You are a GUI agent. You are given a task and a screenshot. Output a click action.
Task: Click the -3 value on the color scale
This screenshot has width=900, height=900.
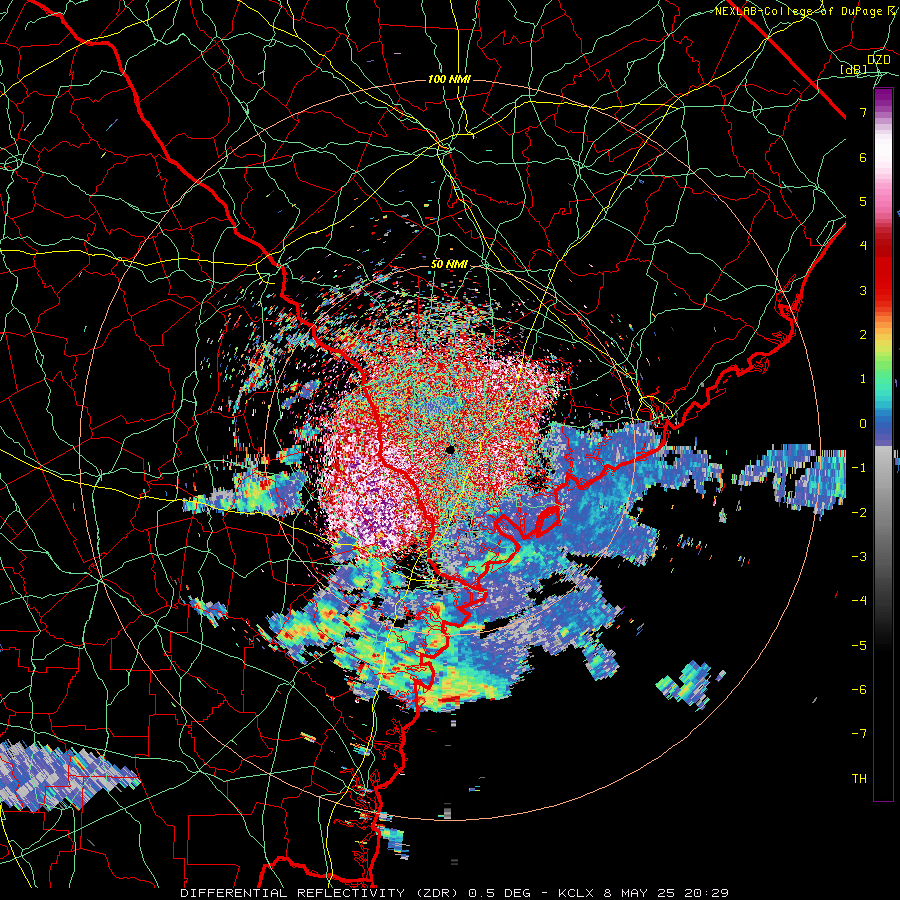pyautogui.click(x=859, y=556)
